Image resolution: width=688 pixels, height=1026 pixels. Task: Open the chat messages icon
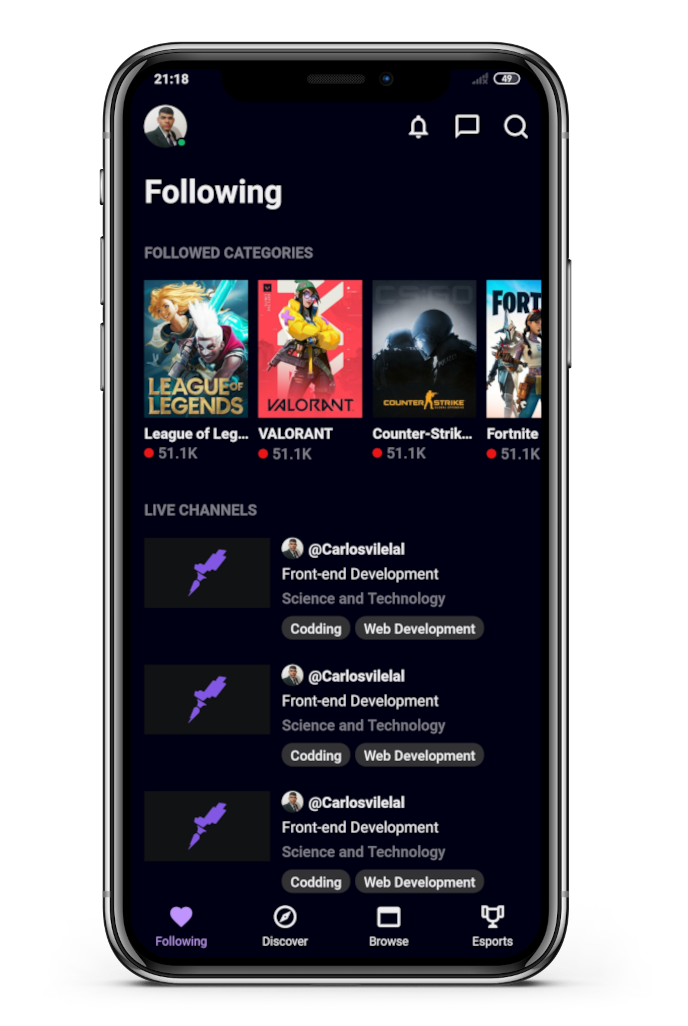[467, 126]
